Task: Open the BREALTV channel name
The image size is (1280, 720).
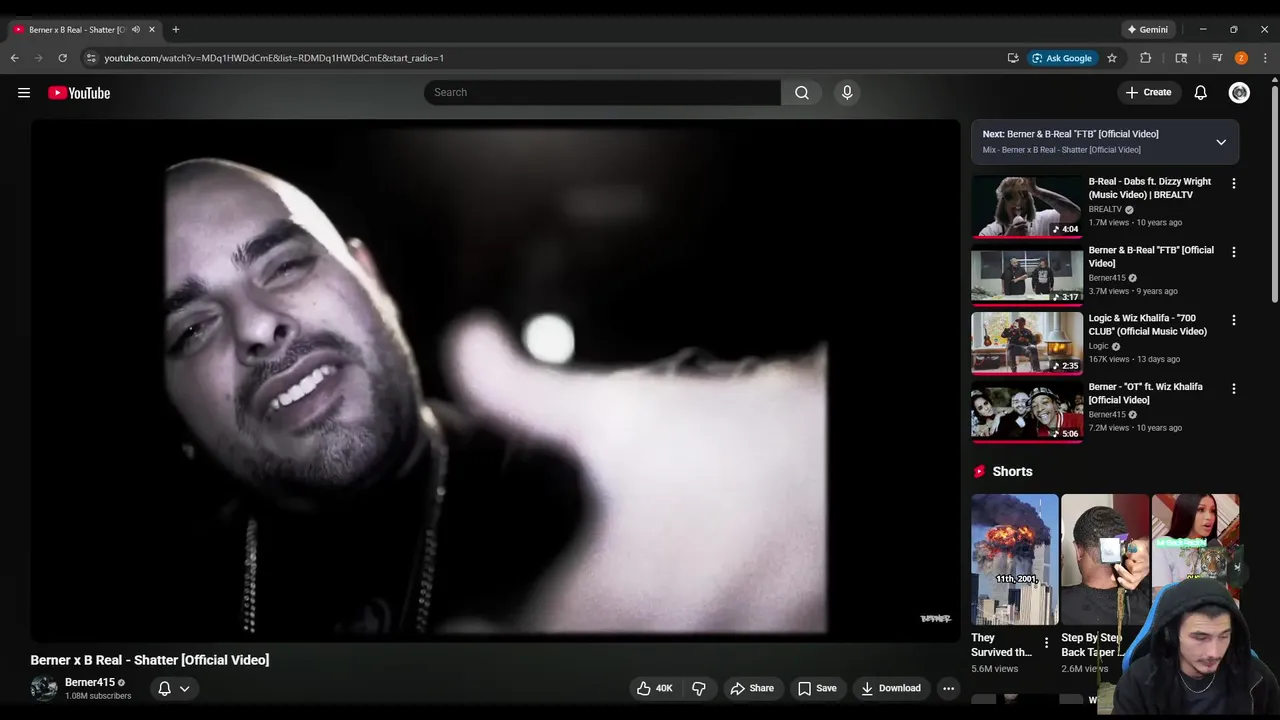Action: 1105,210
